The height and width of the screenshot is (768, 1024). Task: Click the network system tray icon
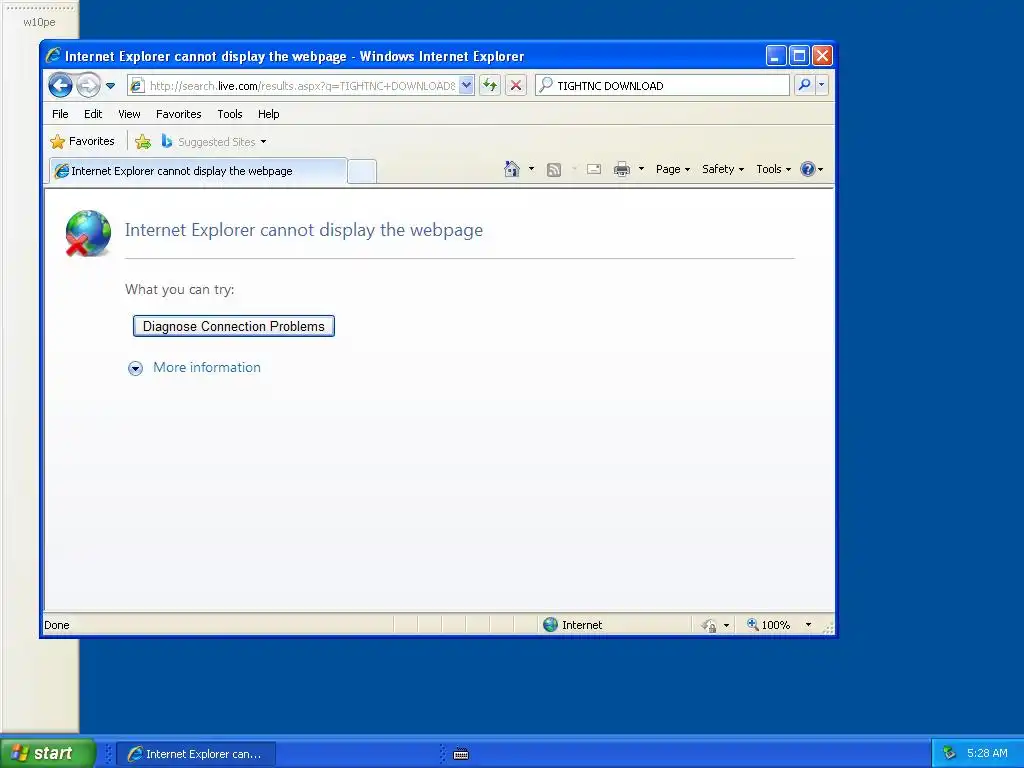pos(949,753)
